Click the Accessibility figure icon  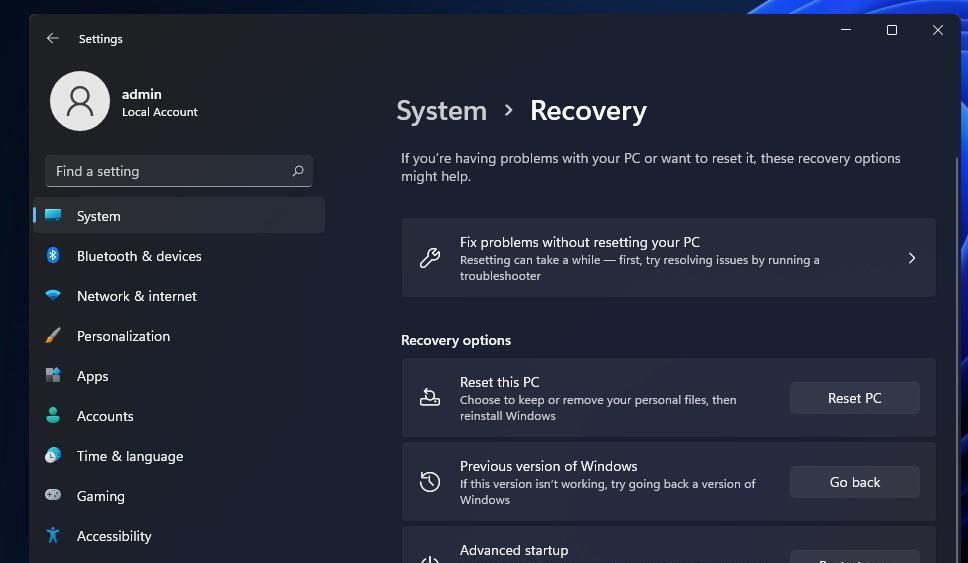pos(53,535)
